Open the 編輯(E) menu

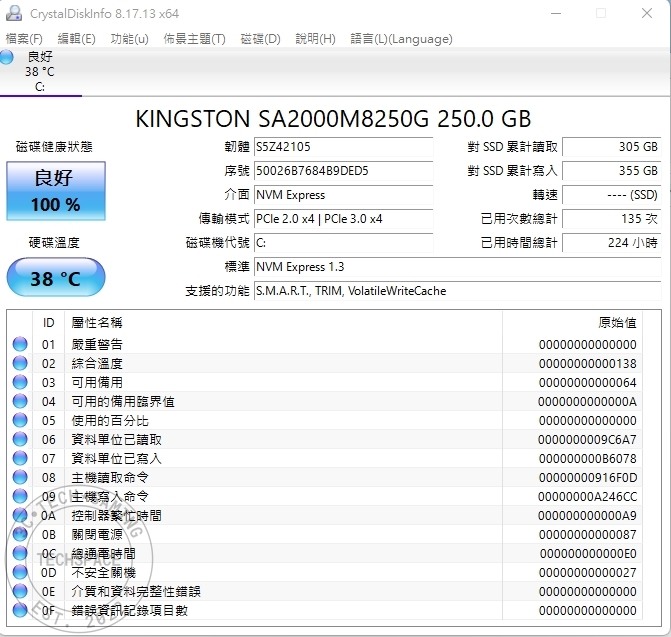coord(77,39)
